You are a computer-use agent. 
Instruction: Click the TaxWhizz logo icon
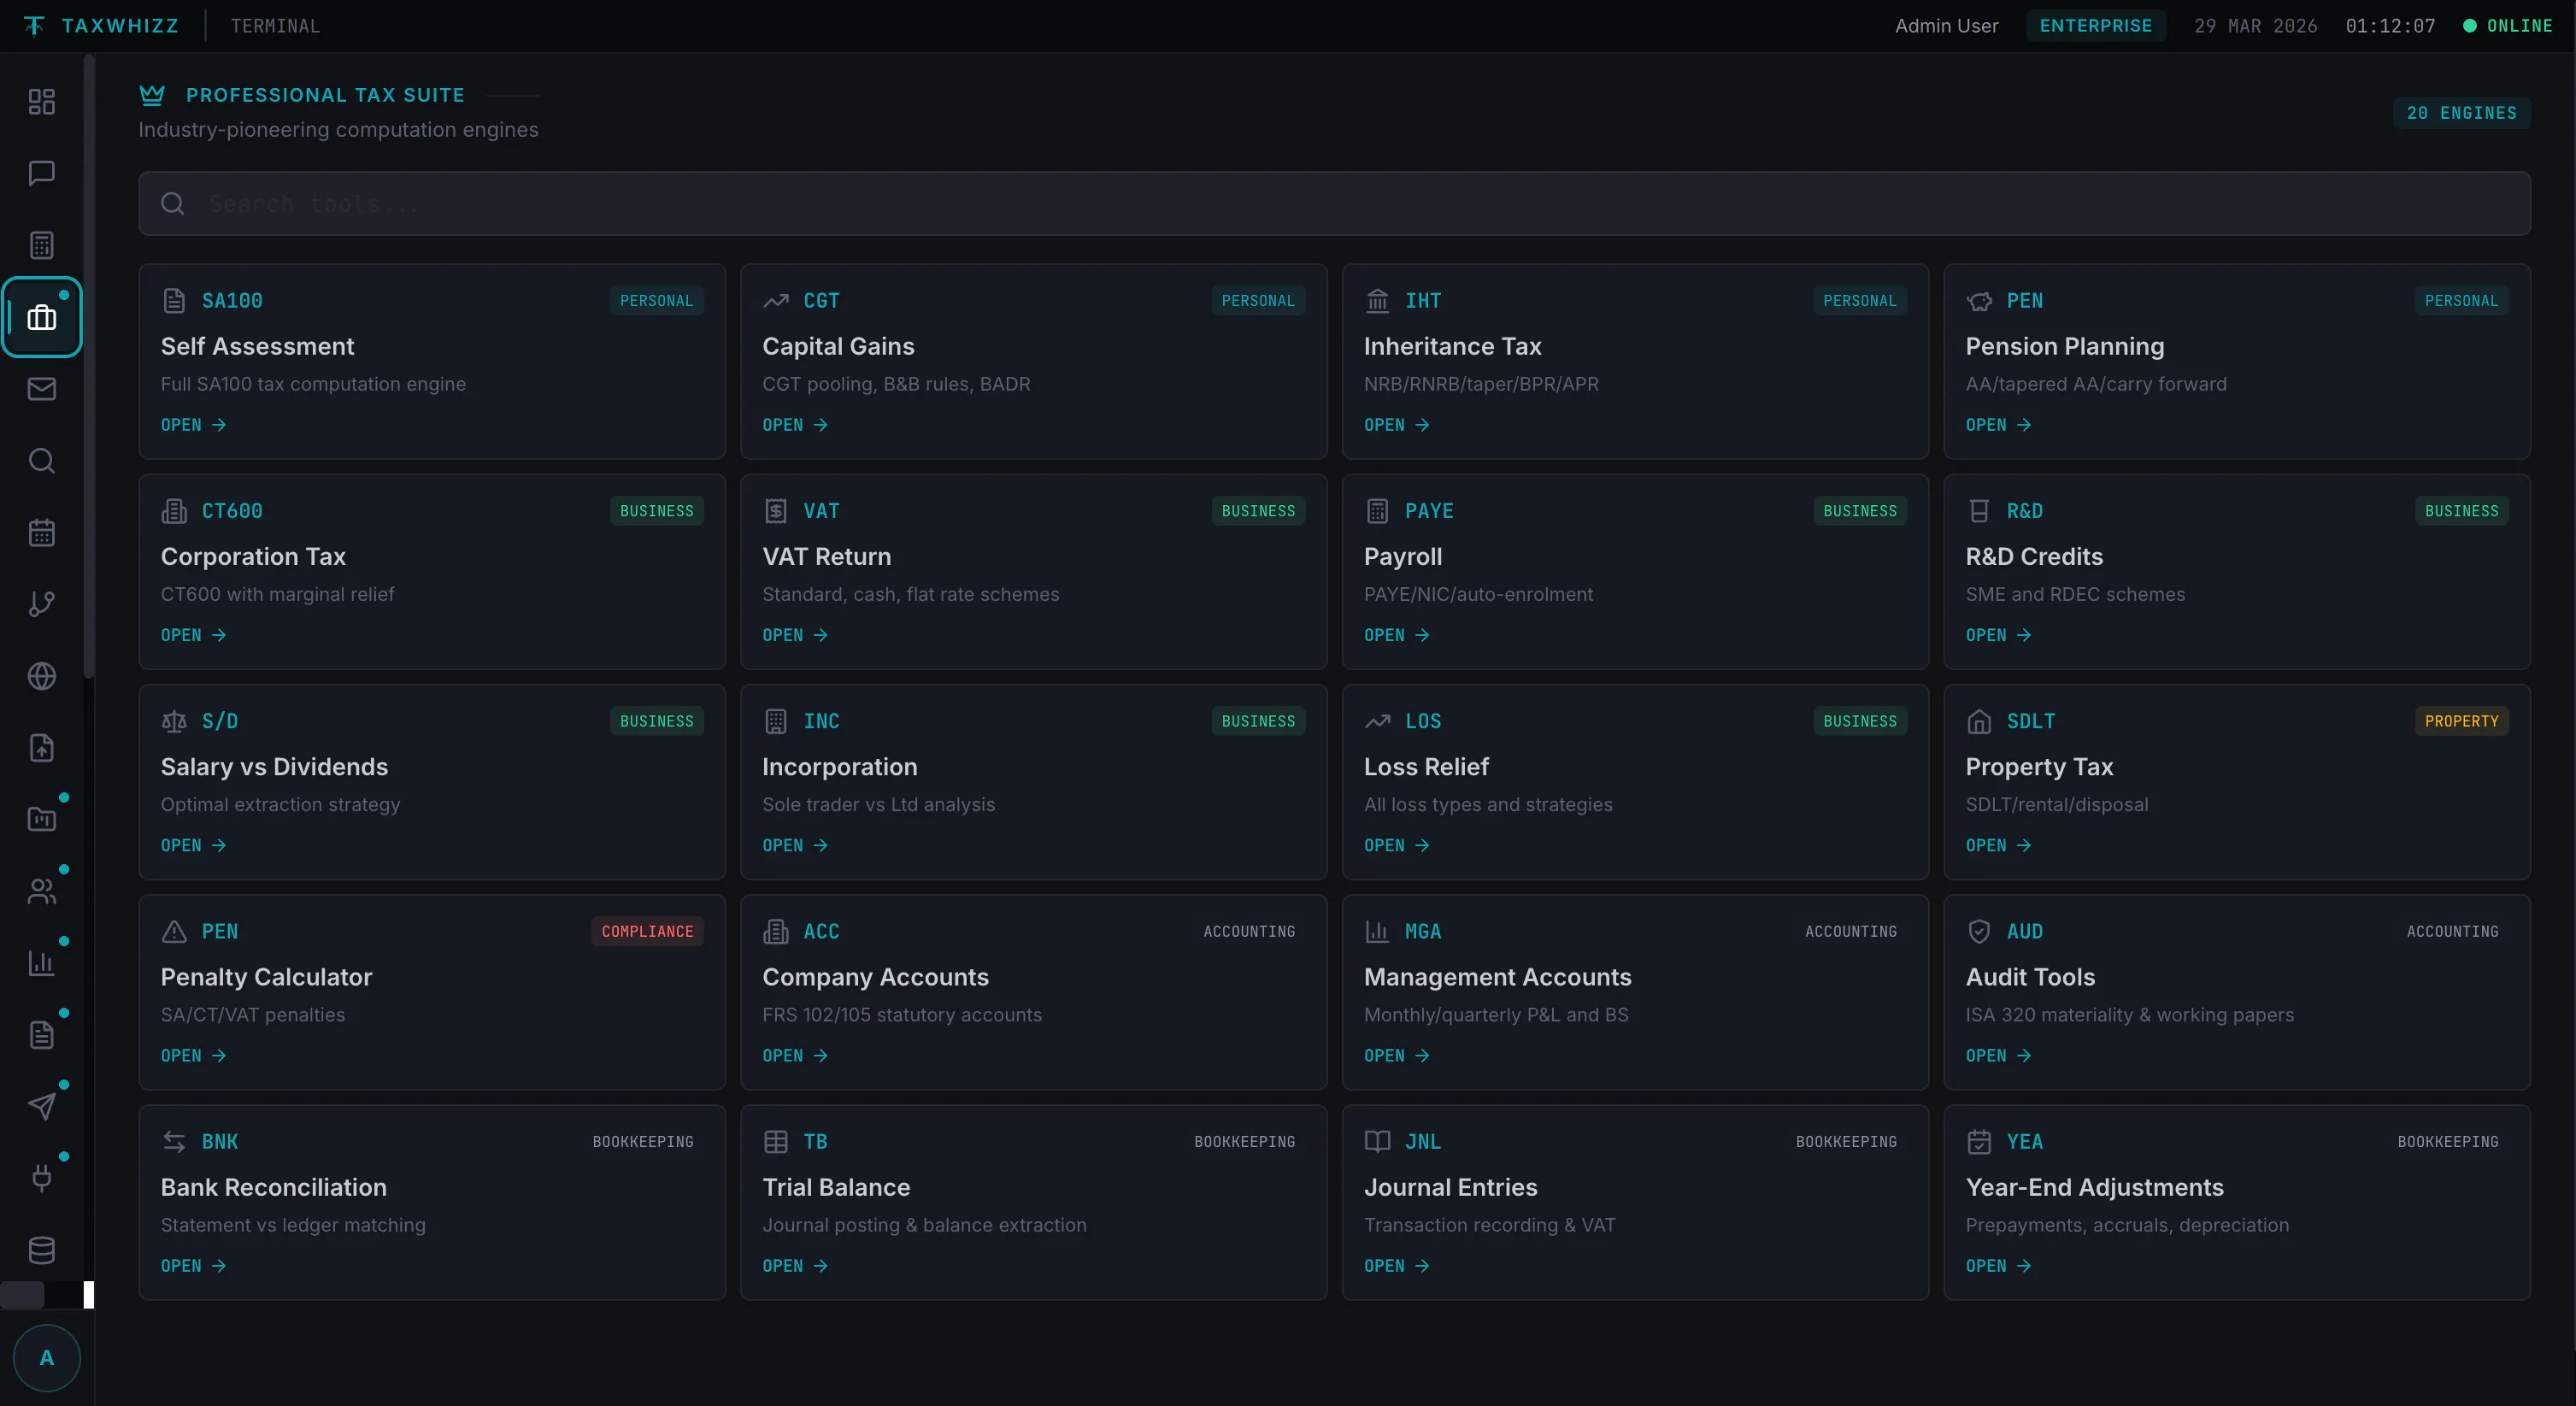34,26
